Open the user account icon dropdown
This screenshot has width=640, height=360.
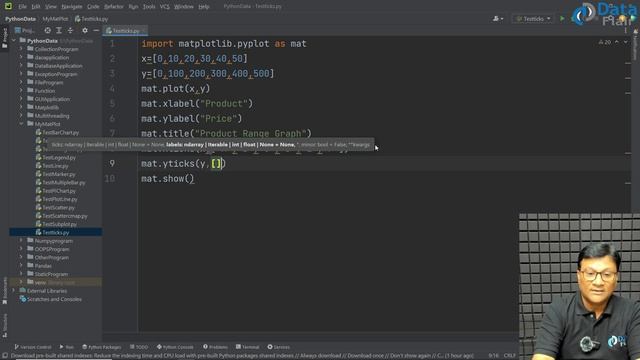click(498, 19)
